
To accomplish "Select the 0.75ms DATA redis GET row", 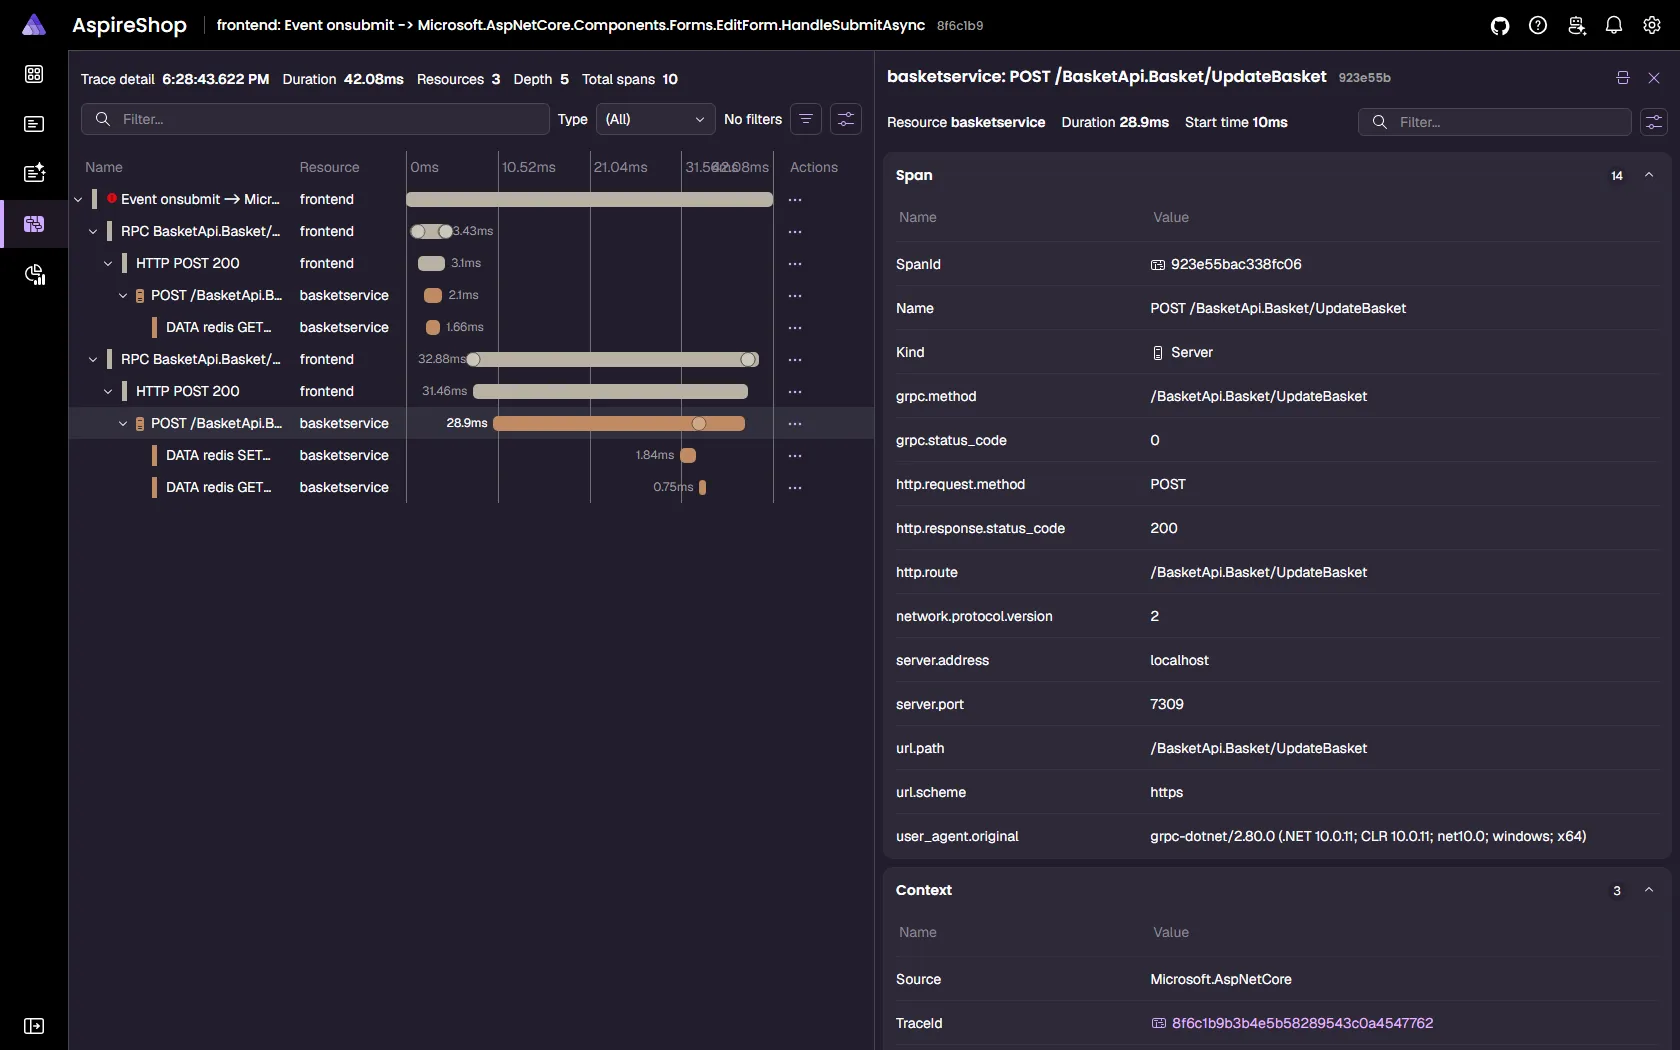I will [x=471, y=488].
